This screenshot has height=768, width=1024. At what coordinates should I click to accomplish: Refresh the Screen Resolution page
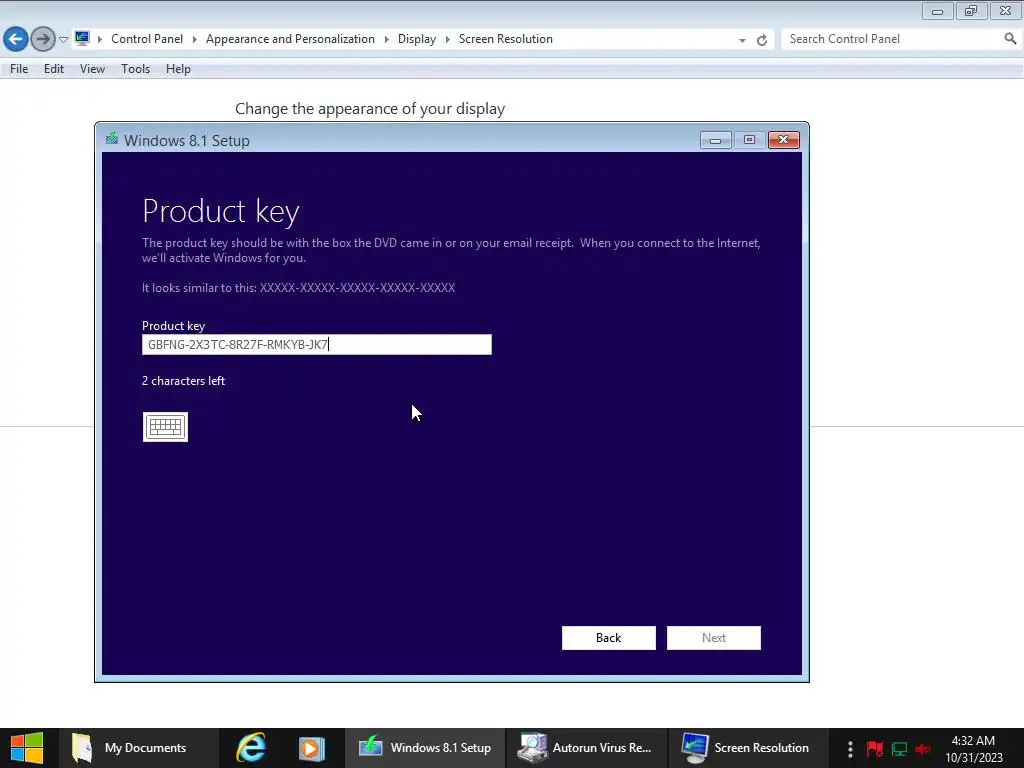point(761,40)
